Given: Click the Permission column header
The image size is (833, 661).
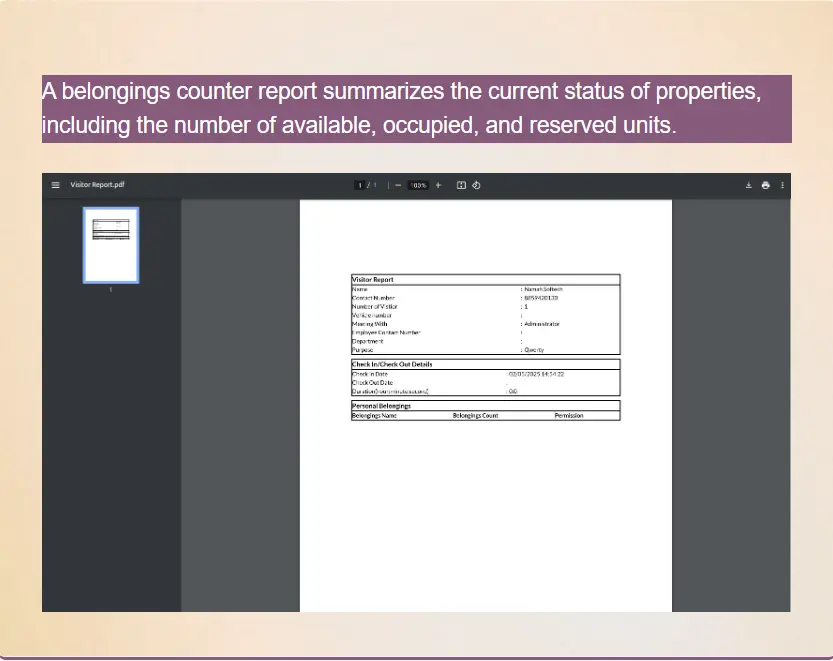Looking at the screenshot, I should tap(568, 415).
